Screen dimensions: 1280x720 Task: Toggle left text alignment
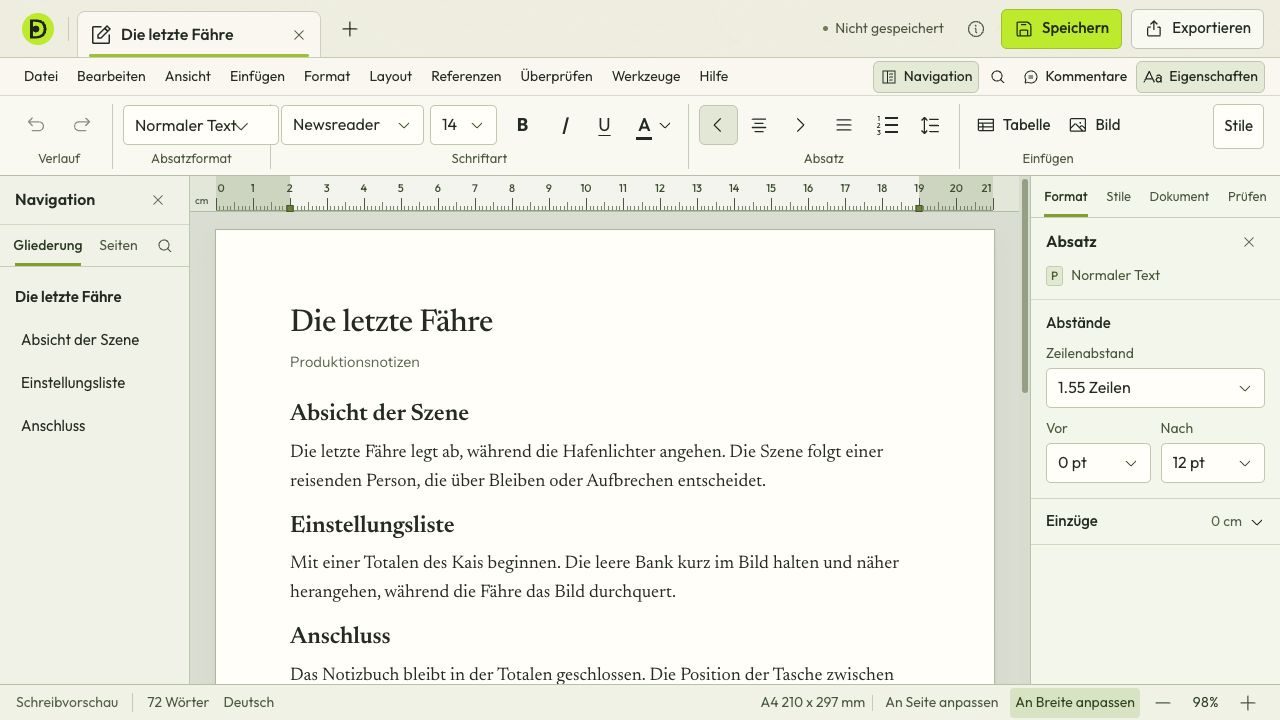[x=718, y=125]
